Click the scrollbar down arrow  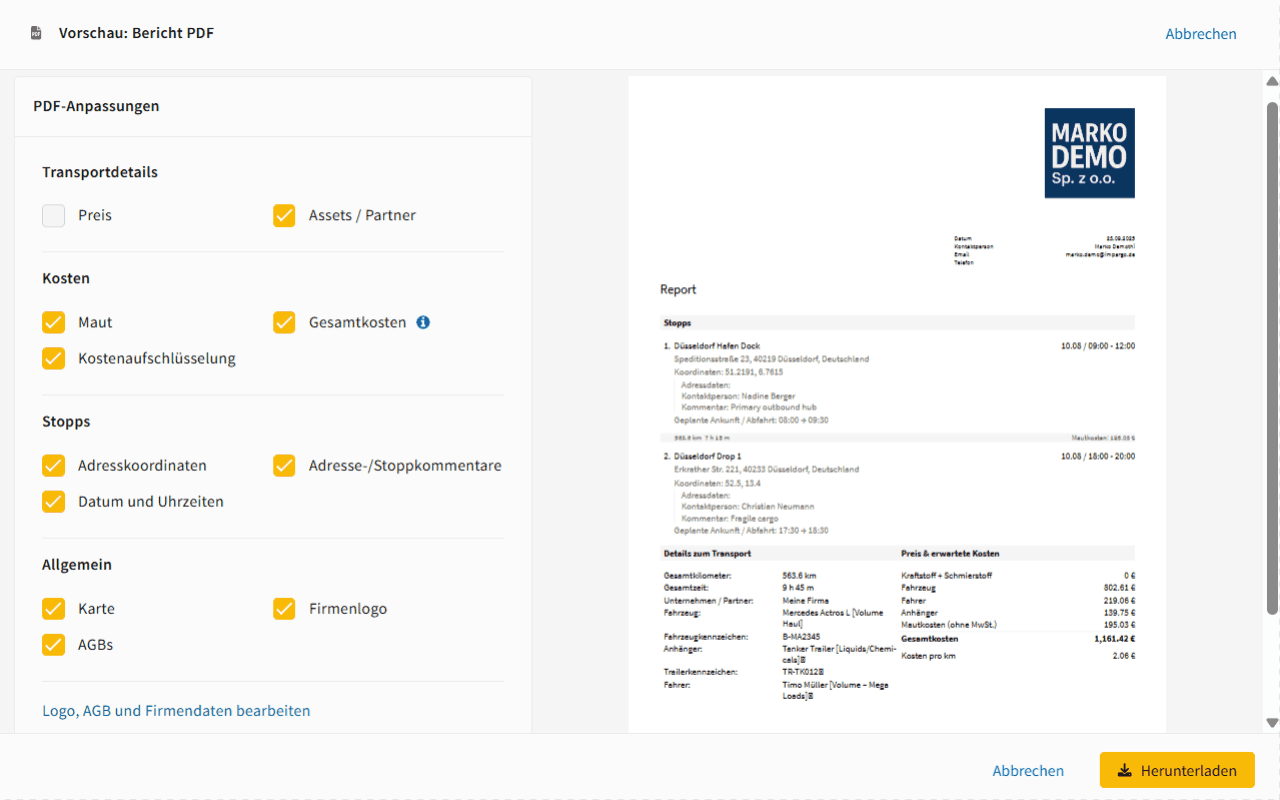click(x=1272, y=722)
